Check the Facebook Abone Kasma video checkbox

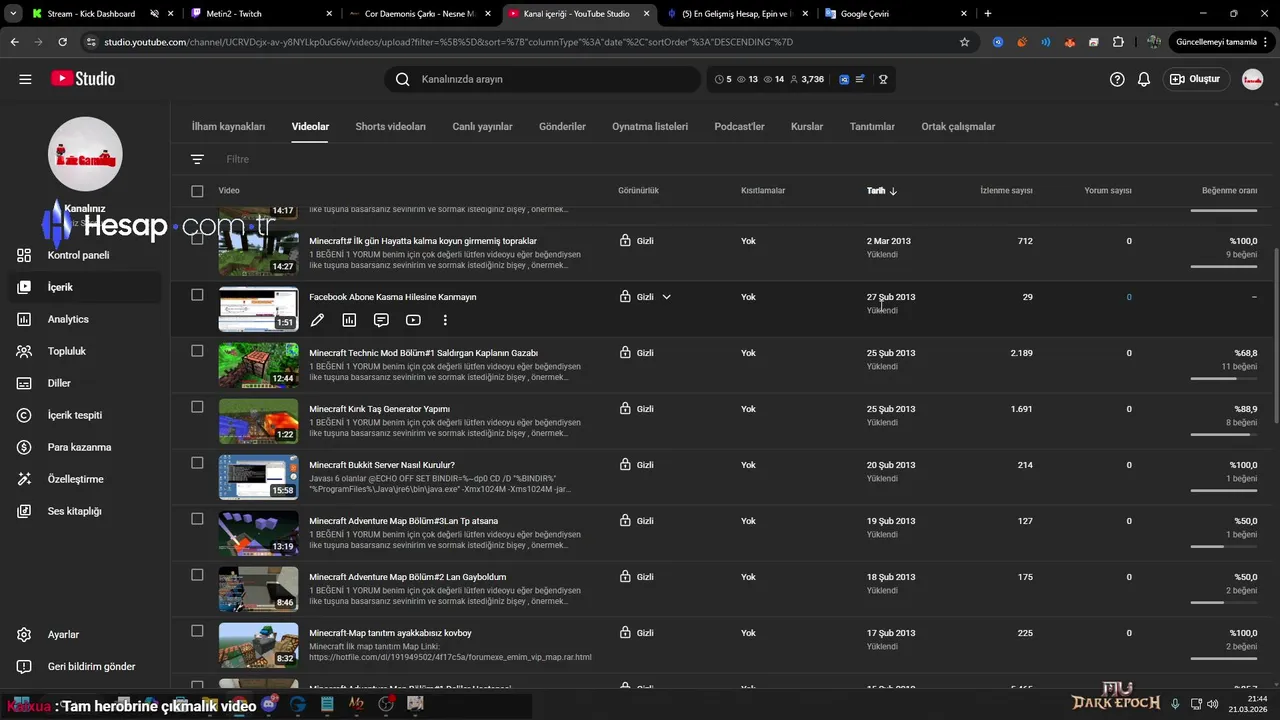point(197,295)
